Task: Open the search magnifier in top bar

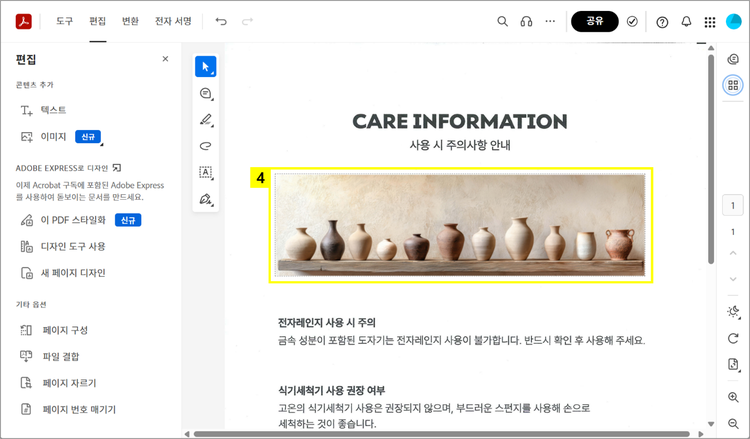Action: [502, 22]
